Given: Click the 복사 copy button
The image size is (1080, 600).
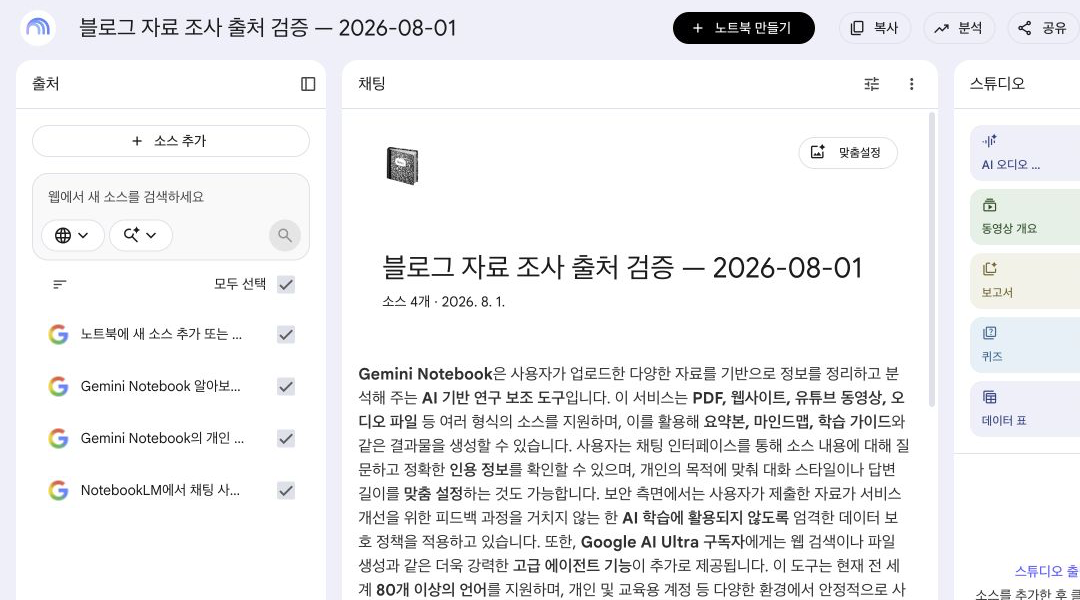Looking at the screenshot, I should [875, 28].
